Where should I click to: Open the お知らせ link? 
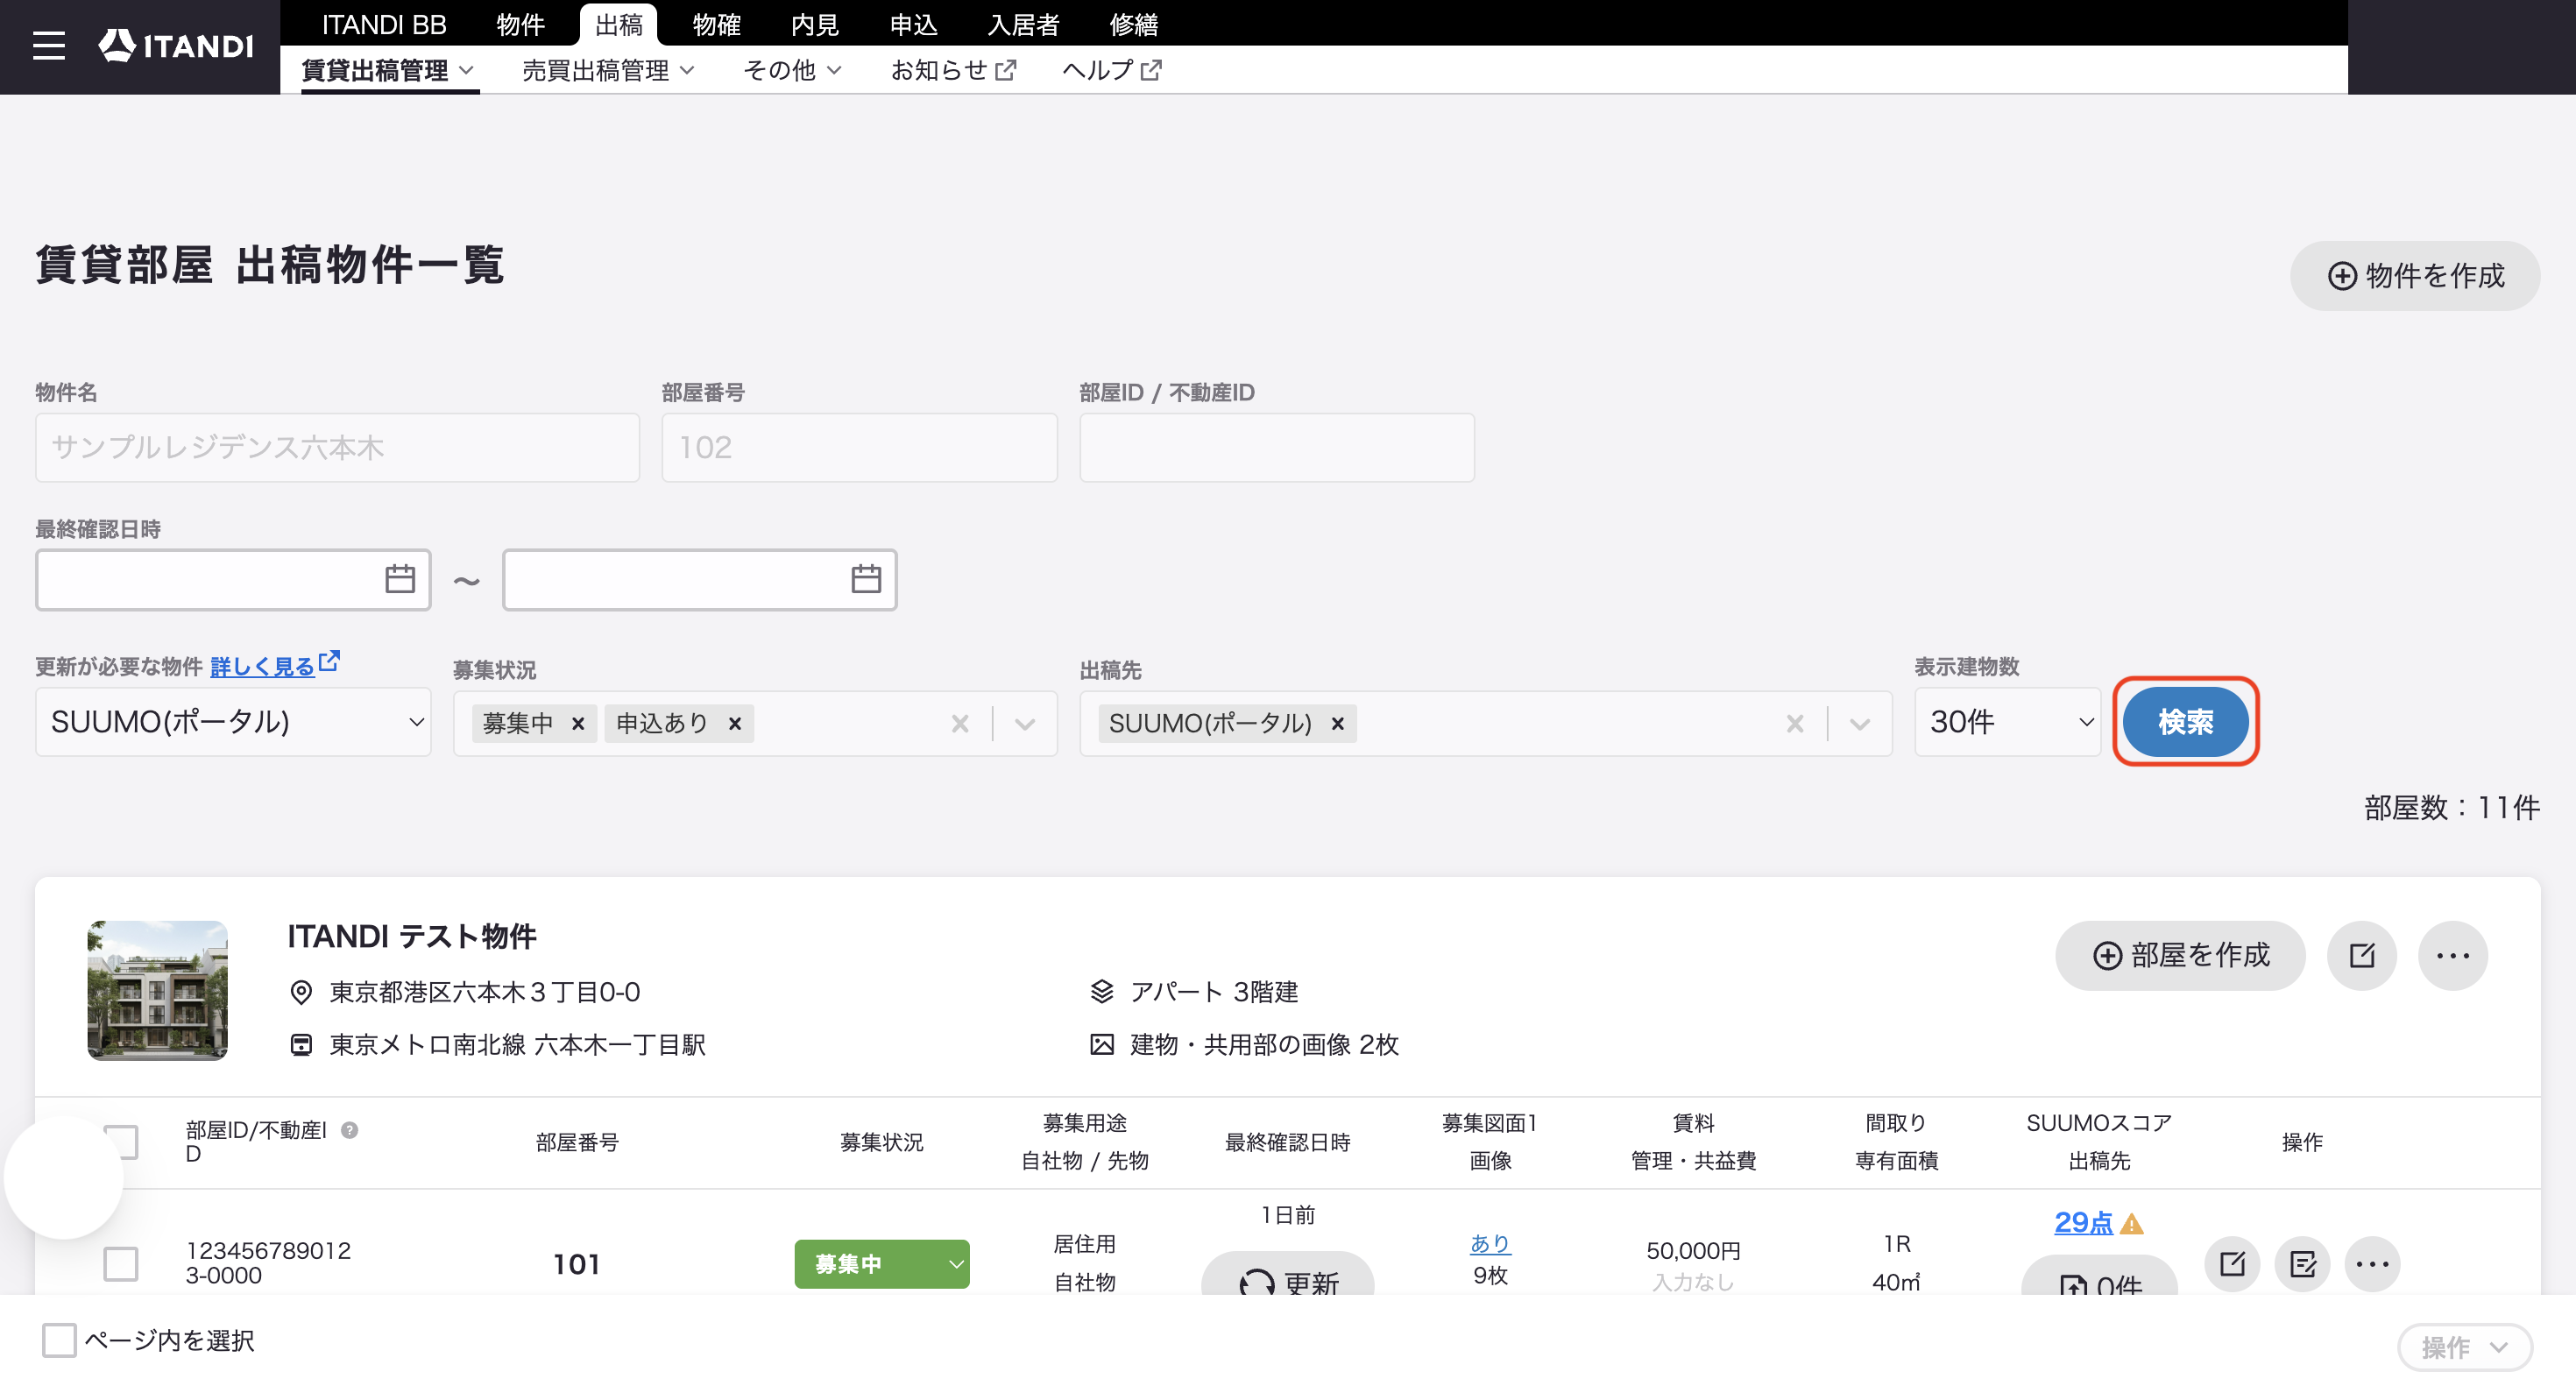click(953, 70)
